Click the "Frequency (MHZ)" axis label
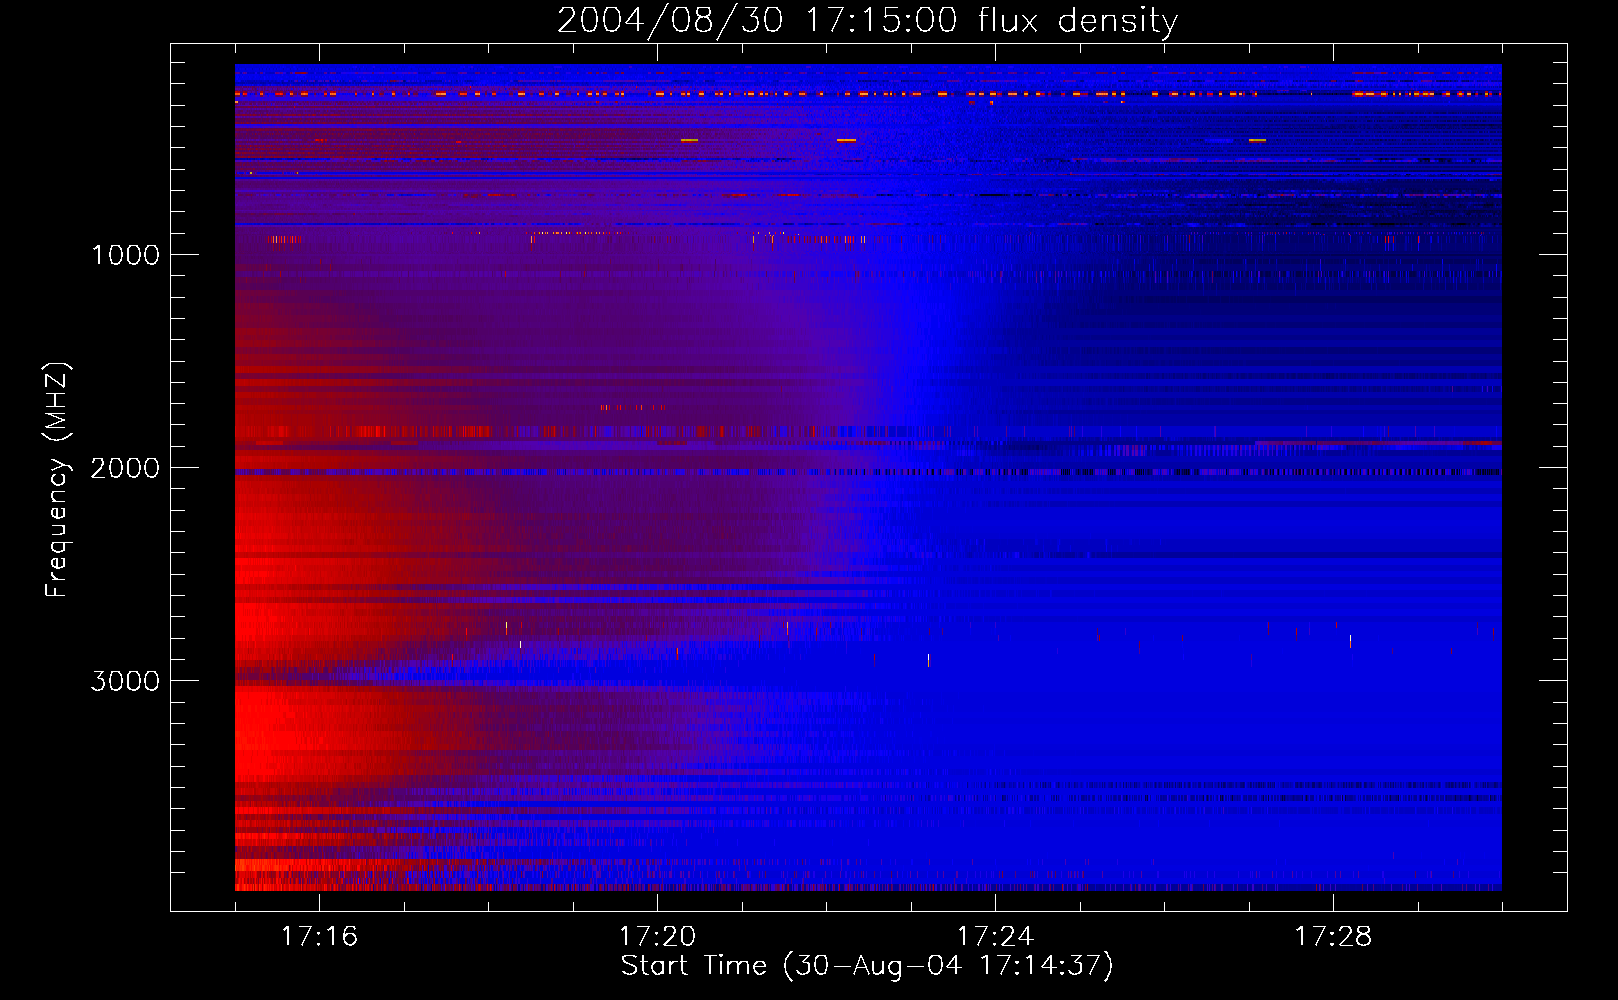1618x1000 pixels. point(57,480)
